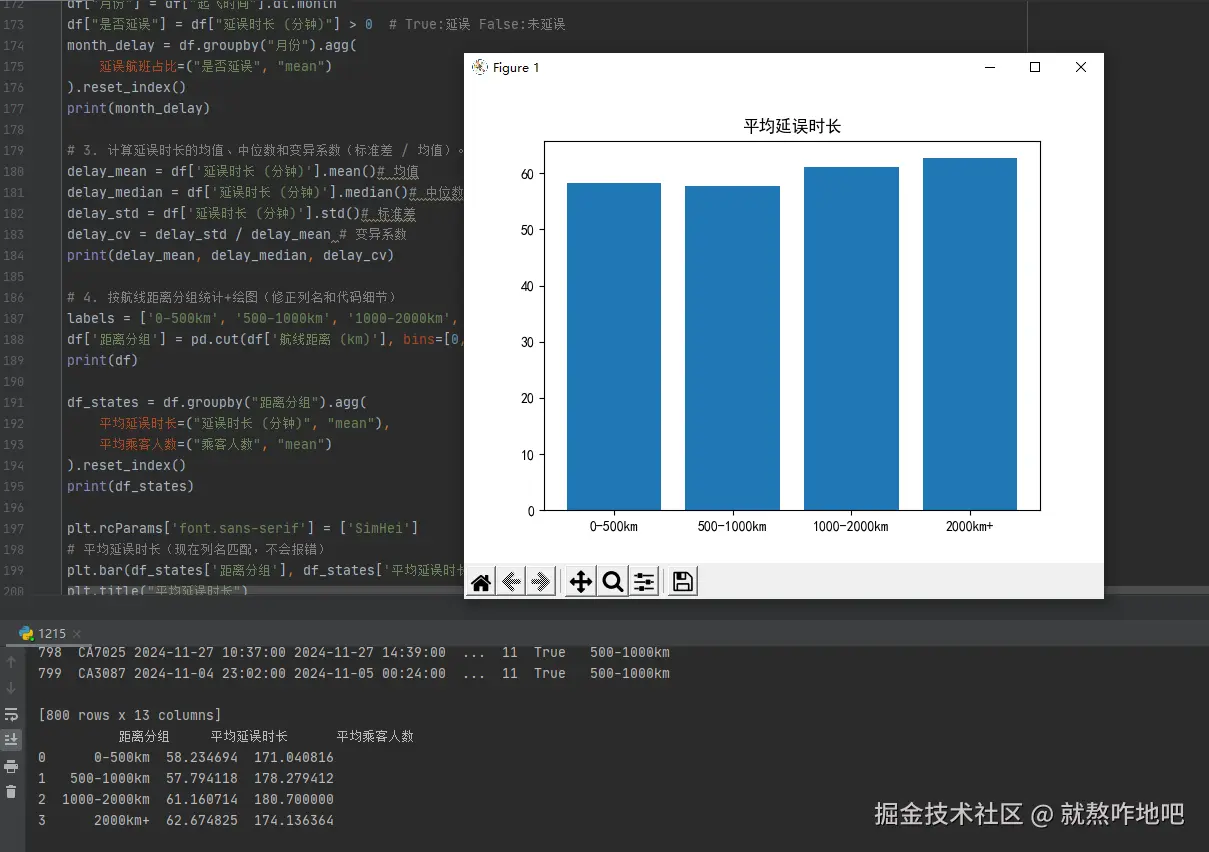Image resolution: width=1209 pixels, height=852 pixels.
Task: Click the y-axis tick label 30
Action: 529,342
